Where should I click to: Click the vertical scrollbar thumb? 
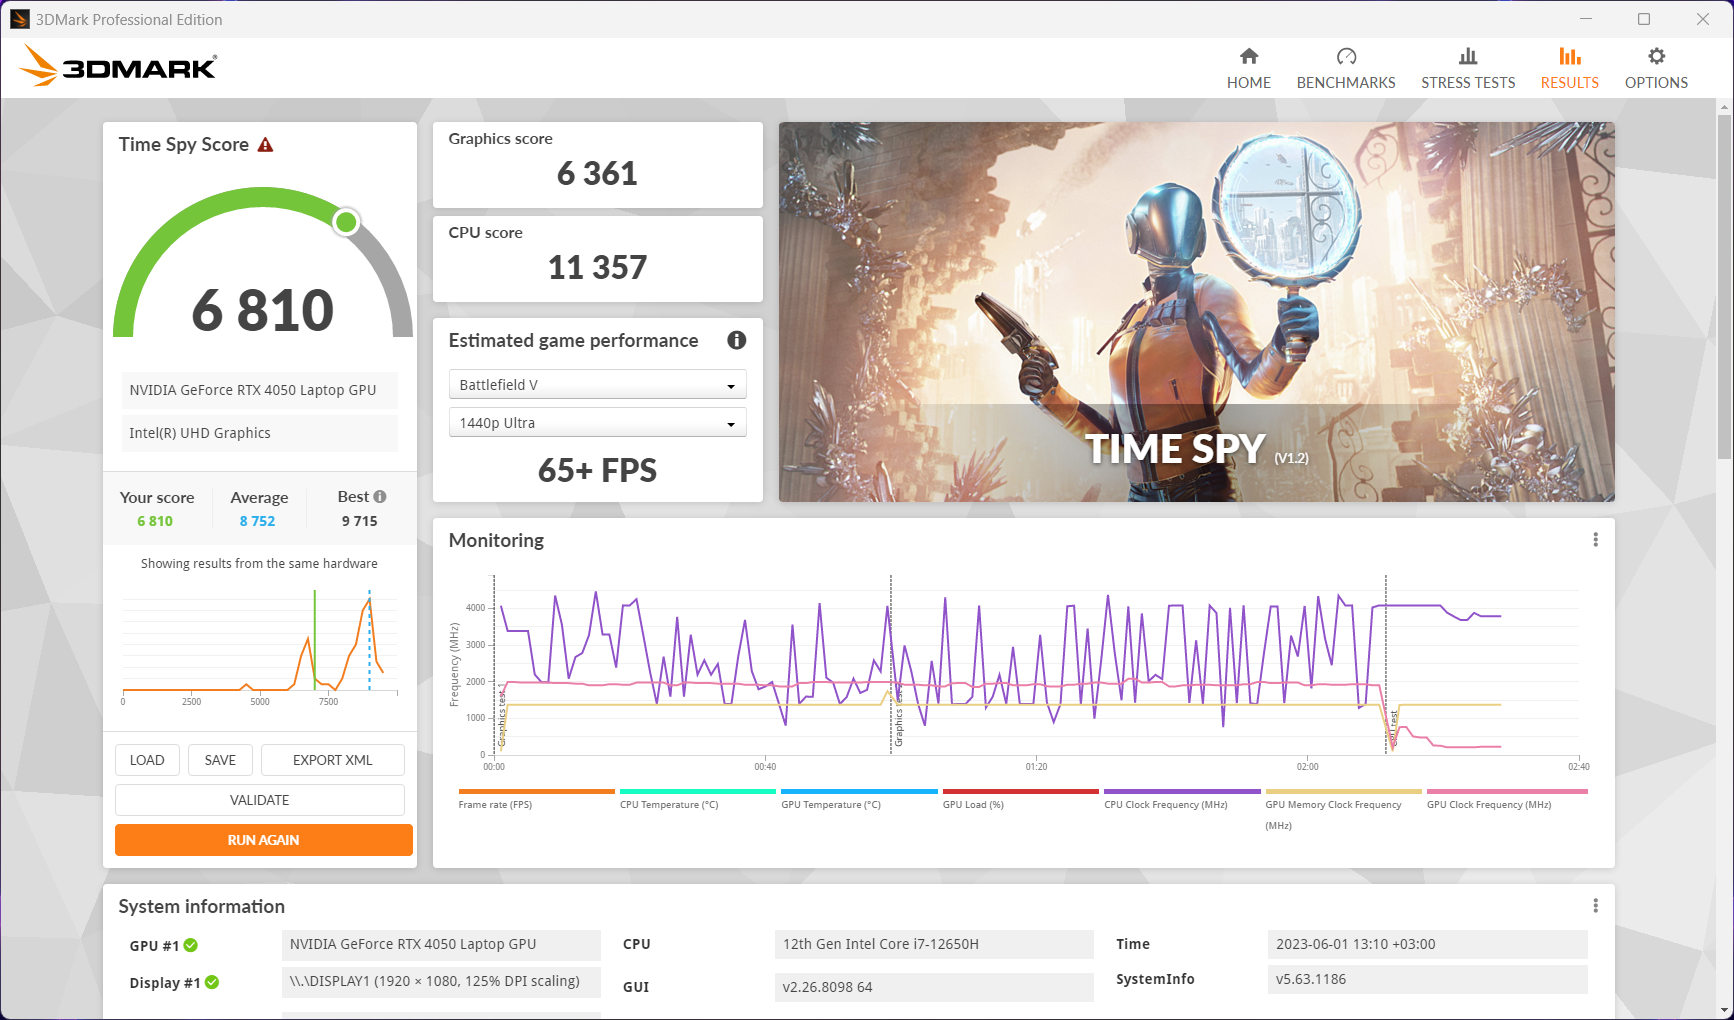1724,285
